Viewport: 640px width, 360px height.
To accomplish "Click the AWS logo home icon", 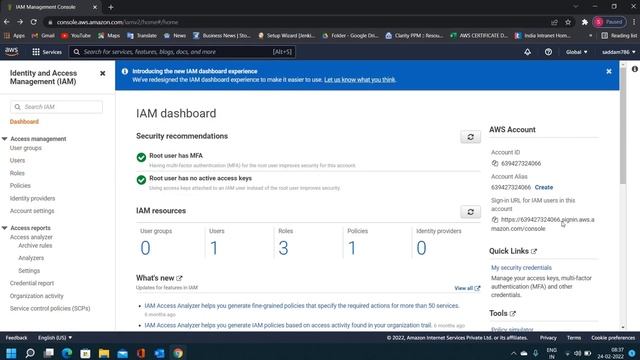I will click(x=11, y=51).
